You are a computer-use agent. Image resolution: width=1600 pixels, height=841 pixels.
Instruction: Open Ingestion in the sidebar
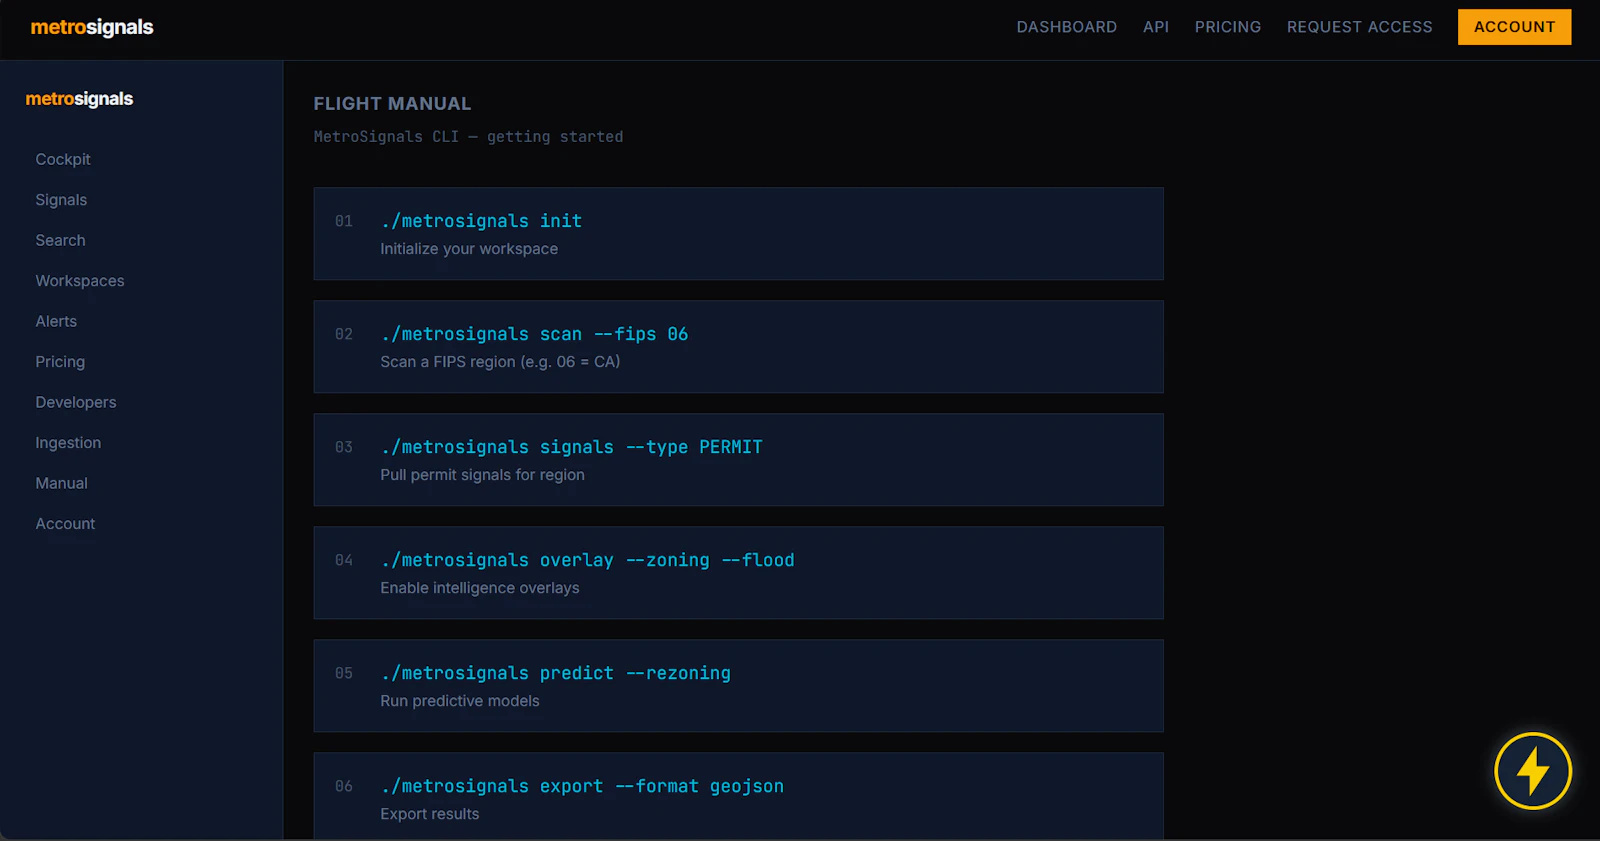coord(68,443)
